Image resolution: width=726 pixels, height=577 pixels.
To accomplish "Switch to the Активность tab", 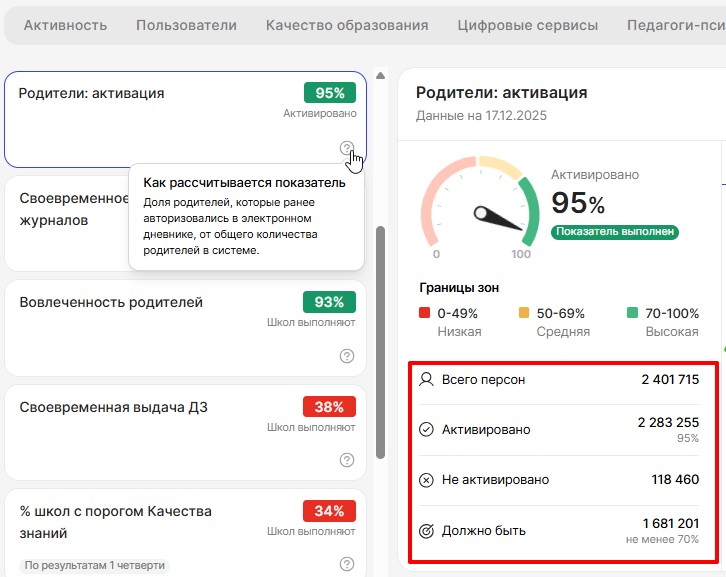I will coord(65,25).
